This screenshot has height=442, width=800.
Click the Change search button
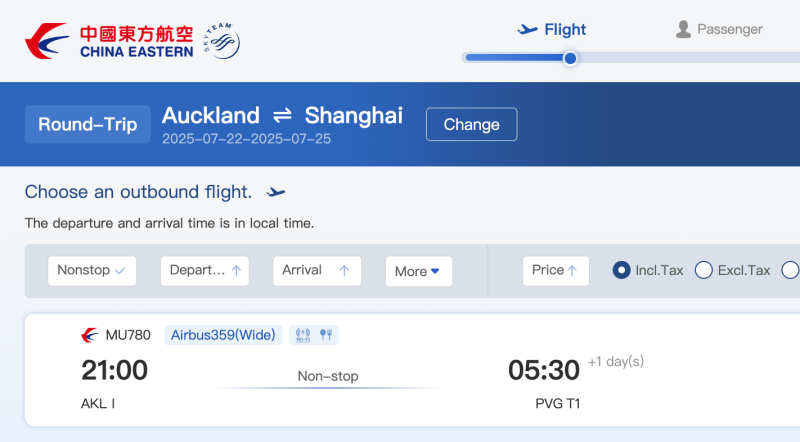(x=471, y=125)
